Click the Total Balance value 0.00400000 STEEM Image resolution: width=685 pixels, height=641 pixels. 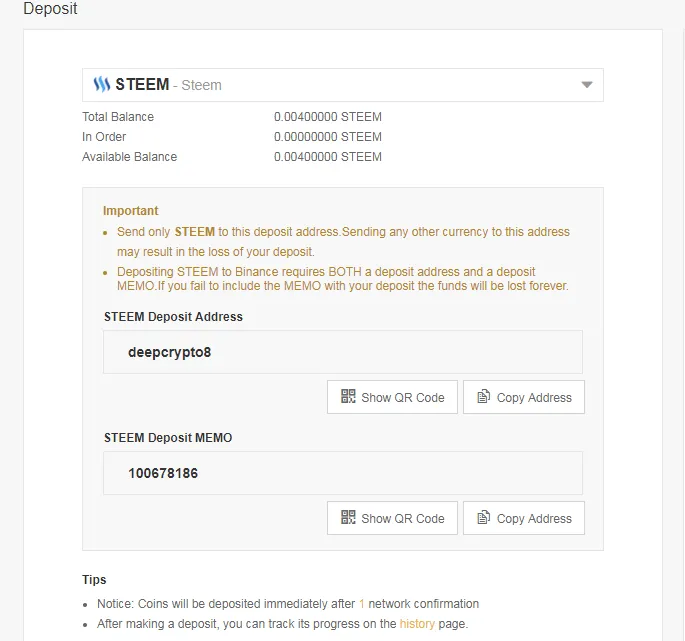pyautogui.click(x=328, y=117)
